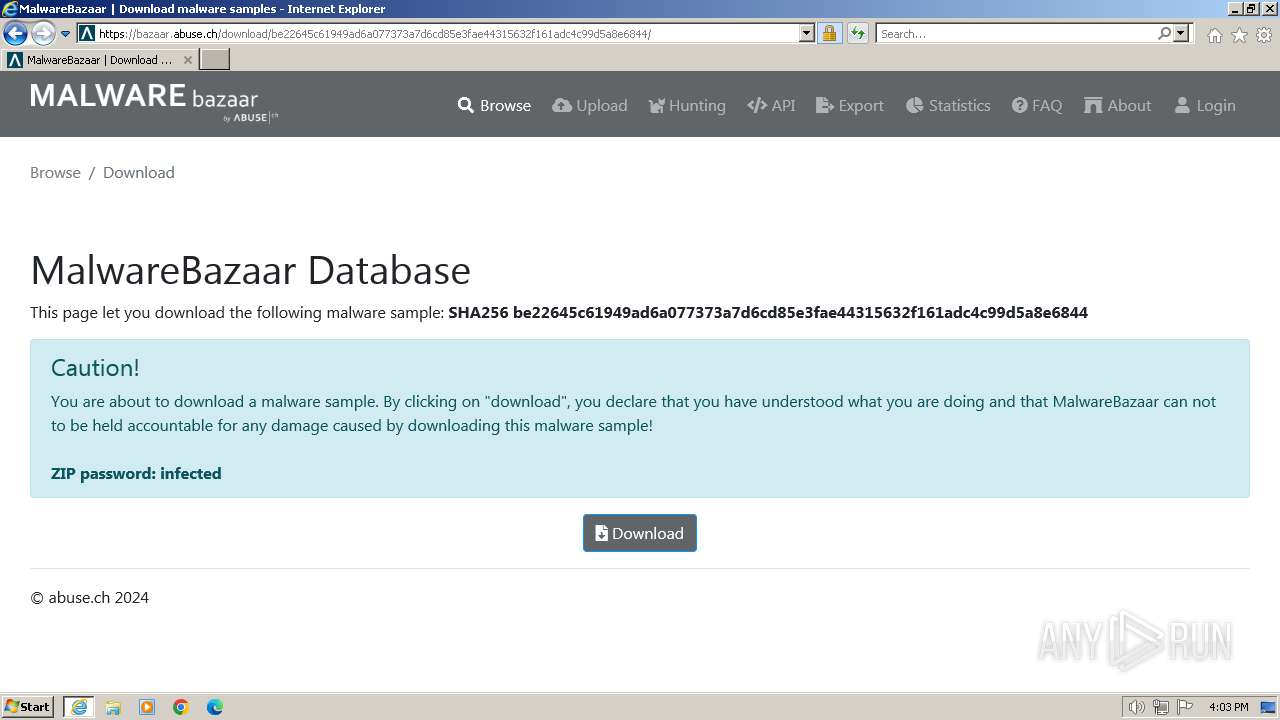Click the IE Back arrow button

[x=15, y=34]
